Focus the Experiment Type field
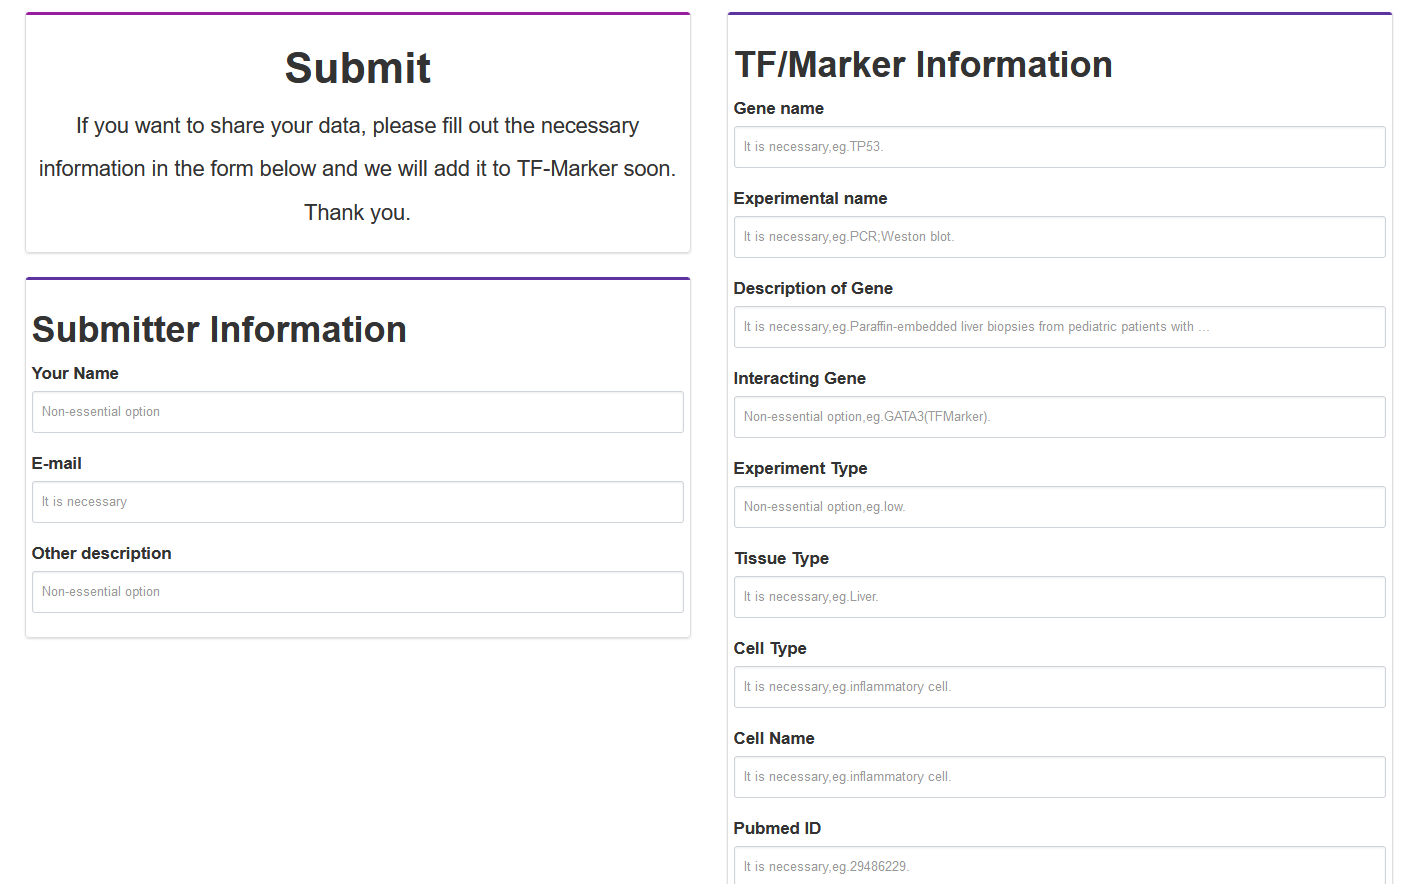Image resolution: width=1418 pixels, height=884 pixels. pyautogui.click(x=1059, y=507)
